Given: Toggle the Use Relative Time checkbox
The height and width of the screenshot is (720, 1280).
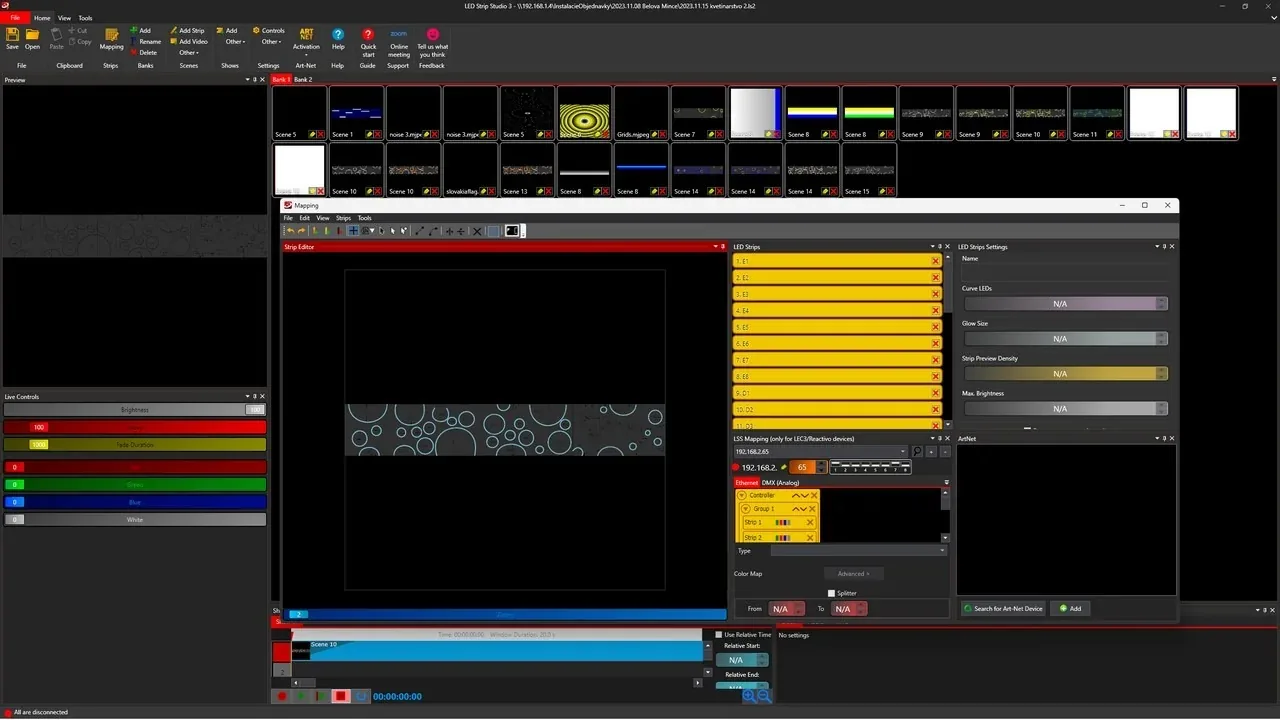Looking at the screenshot, I should pyautogui.click(x=718, y=635).
